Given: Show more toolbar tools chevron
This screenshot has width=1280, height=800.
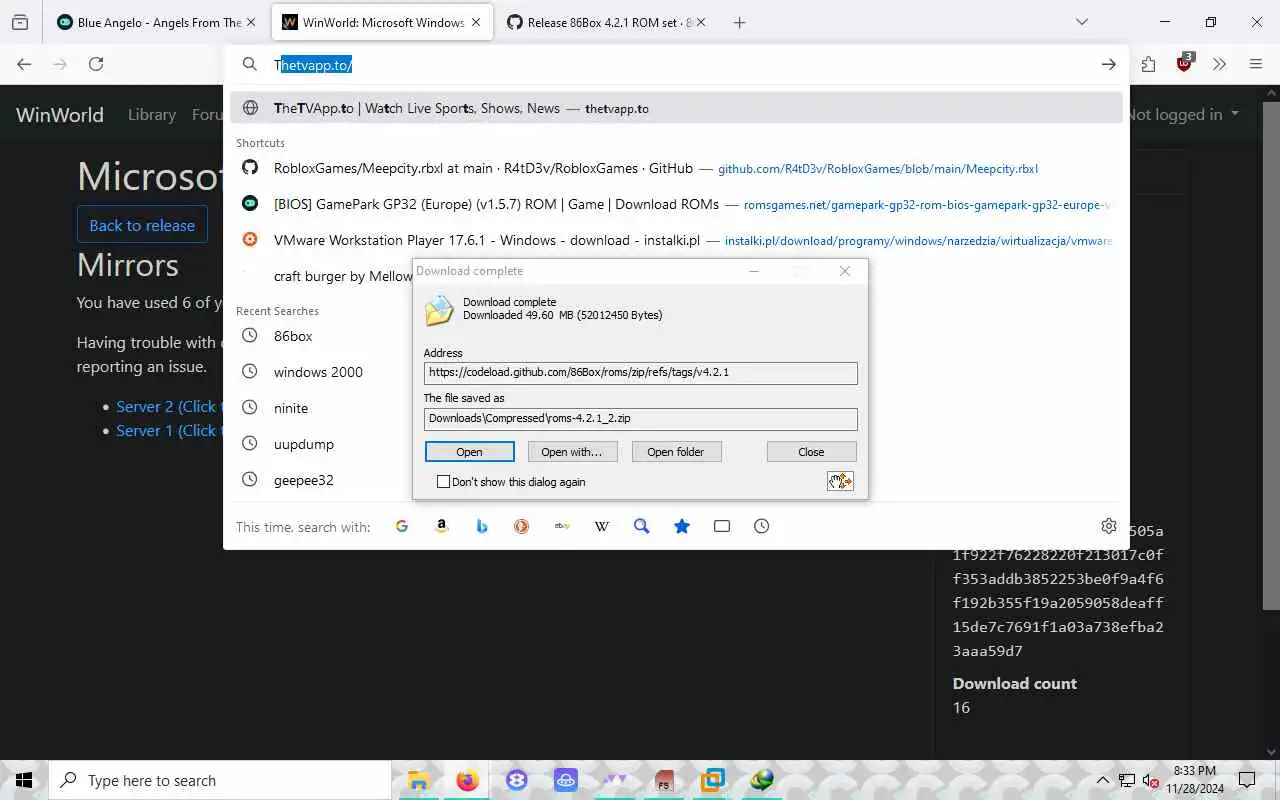Looking at the screenshot, I should 1219,64.
